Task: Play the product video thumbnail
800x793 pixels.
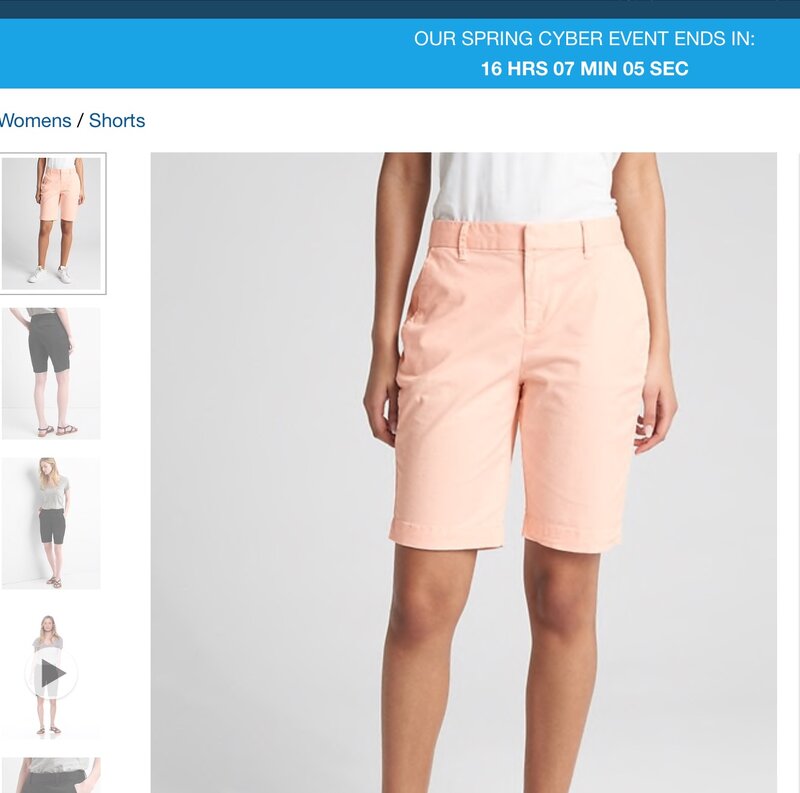Action: [x=51, y=673]
